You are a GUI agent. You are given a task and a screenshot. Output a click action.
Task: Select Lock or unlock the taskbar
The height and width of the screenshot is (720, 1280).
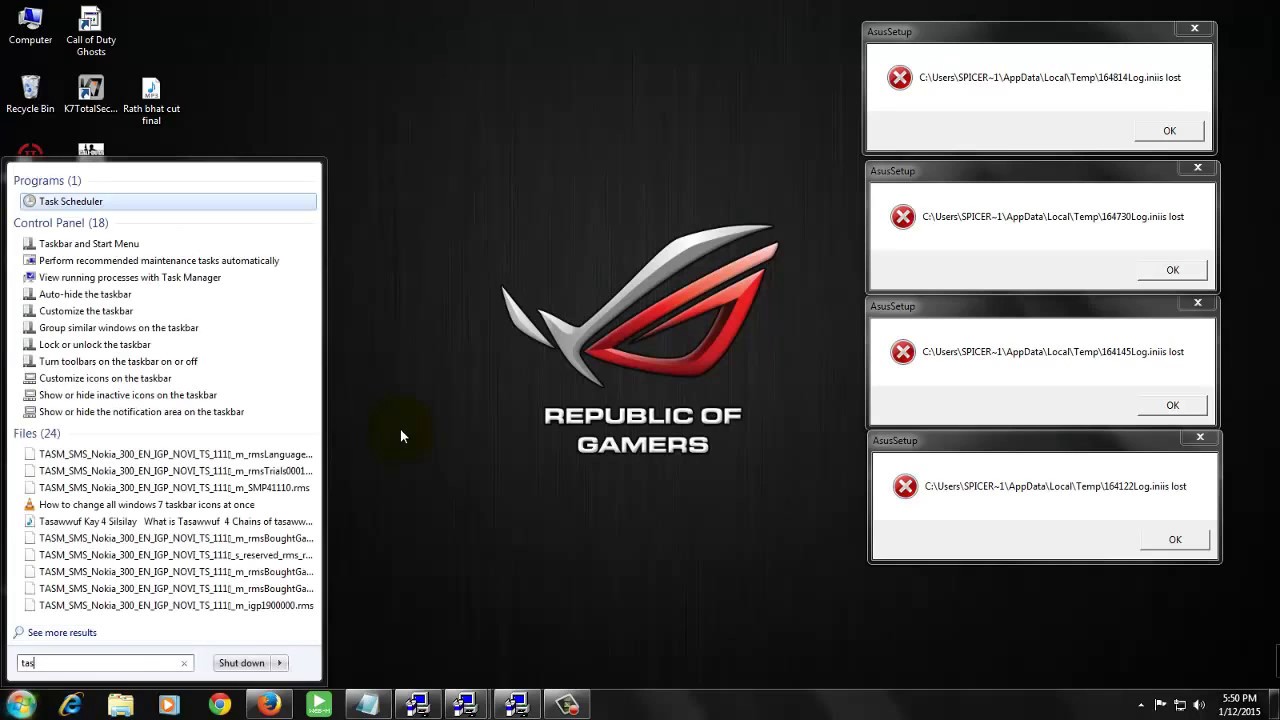coord(94,345)
